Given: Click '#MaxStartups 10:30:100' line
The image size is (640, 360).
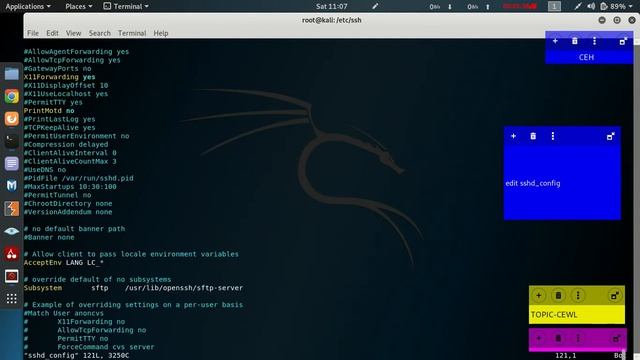Looking at the screenshot, I should (x=70, y=187).
